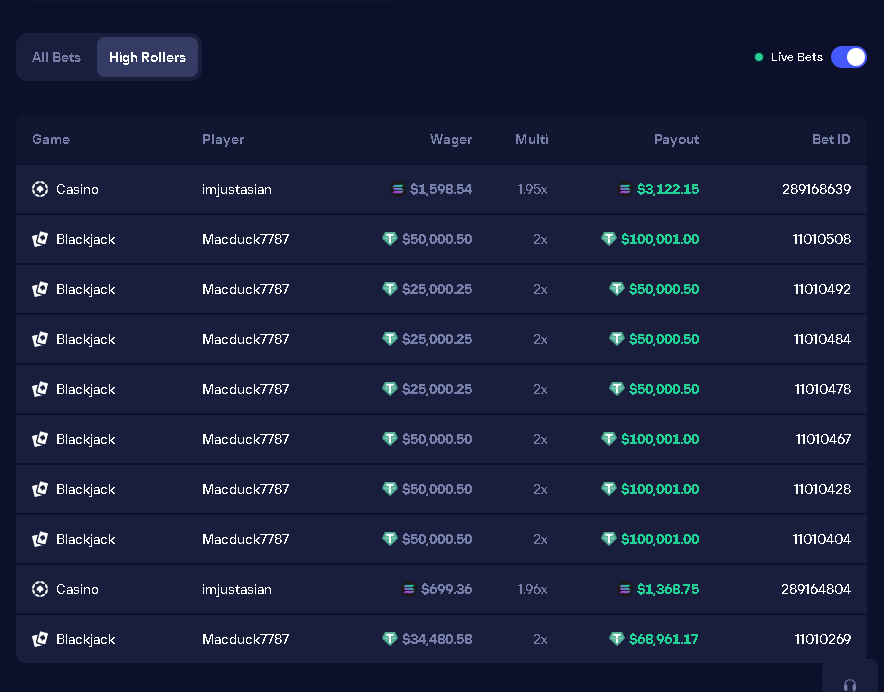Click the Solana coin icon beside wager $699.36
Screen dimensions: 884x692
(x=409, y=589)
